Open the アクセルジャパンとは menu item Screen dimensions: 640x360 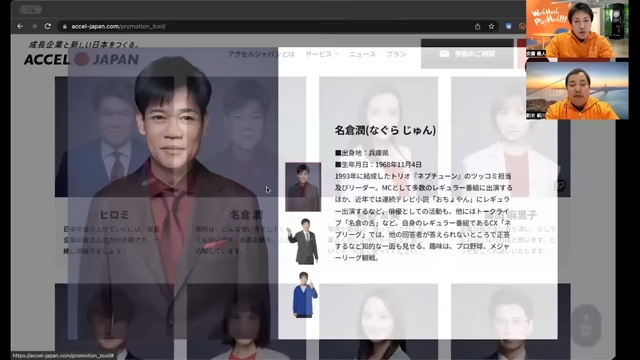261,54
